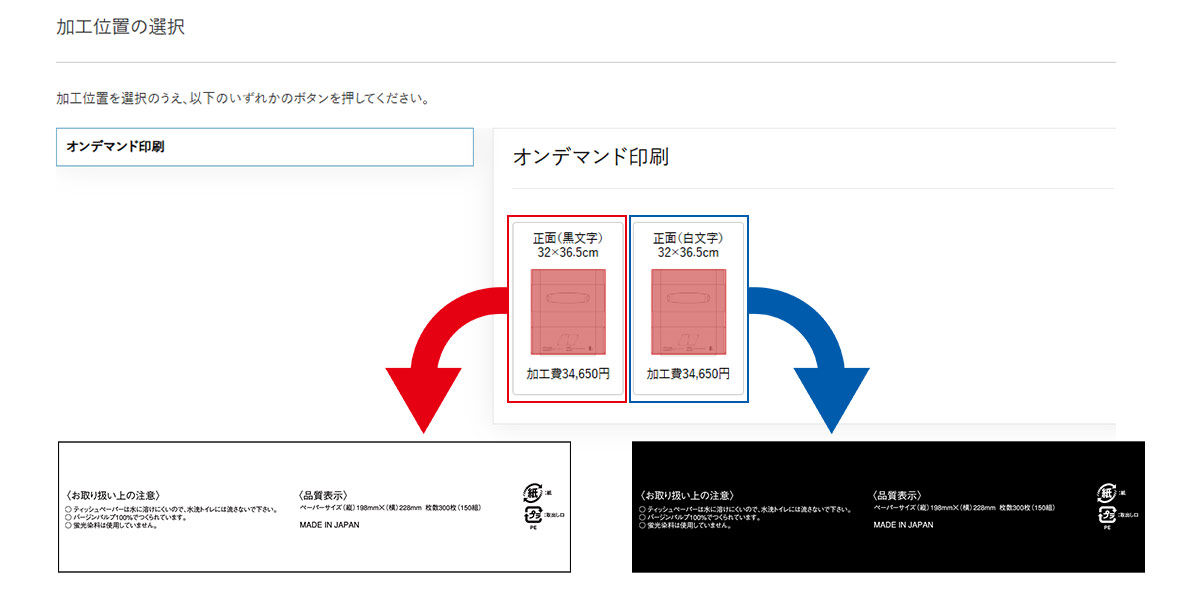Select the オンデマンド印刷 tab on the left

tap(264, 146)
